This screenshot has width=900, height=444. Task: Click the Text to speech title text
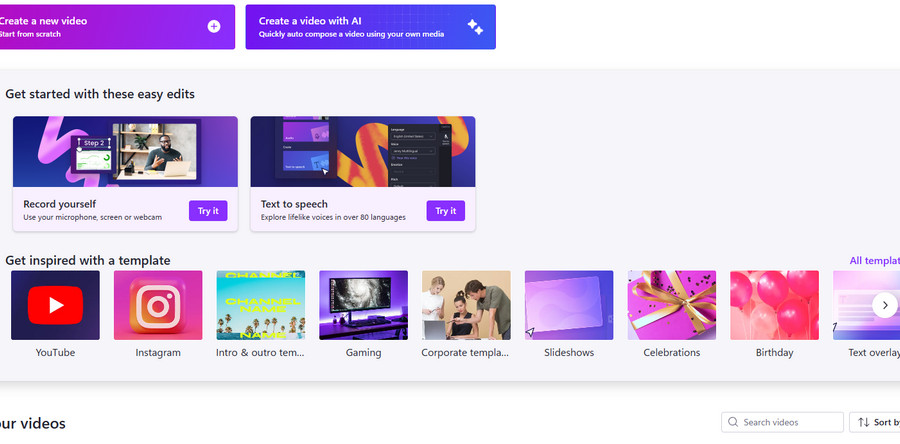(294, 204)
